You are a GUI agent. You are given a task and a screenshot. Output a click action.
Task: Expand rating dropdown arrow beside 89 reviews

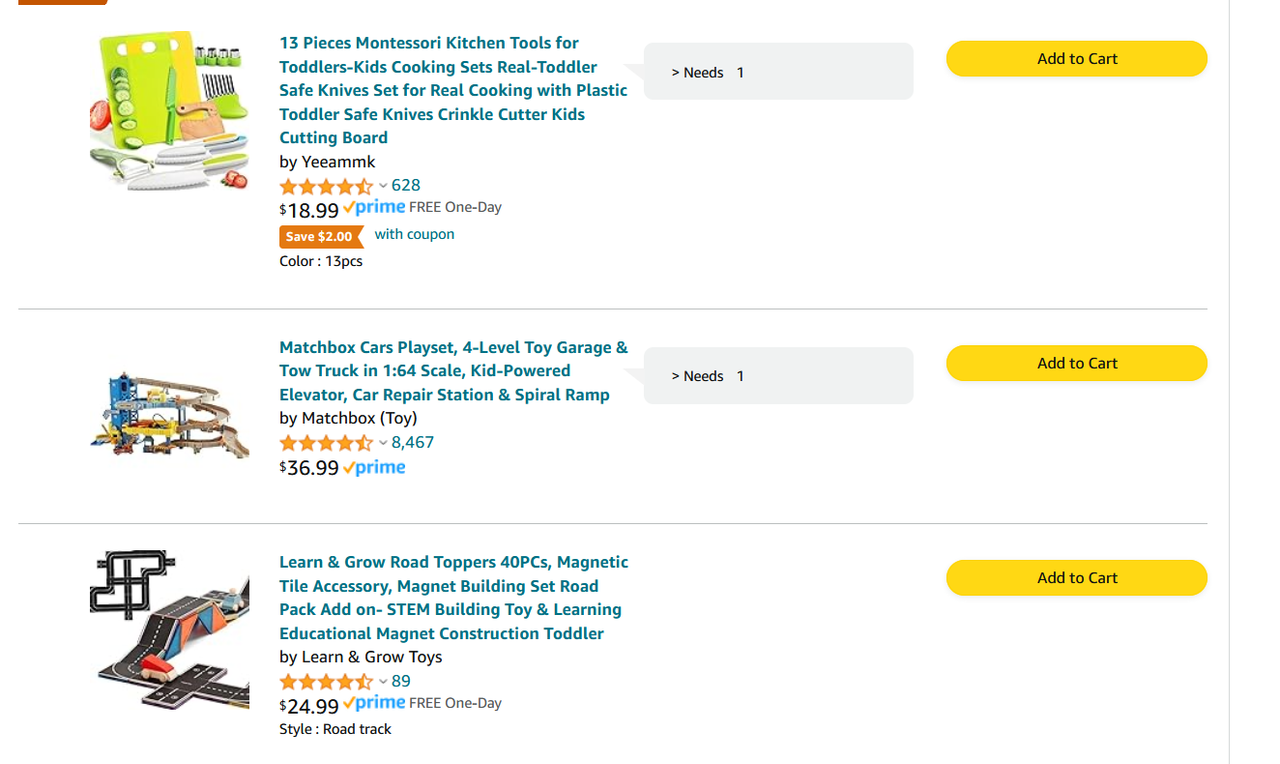(383, 682)
